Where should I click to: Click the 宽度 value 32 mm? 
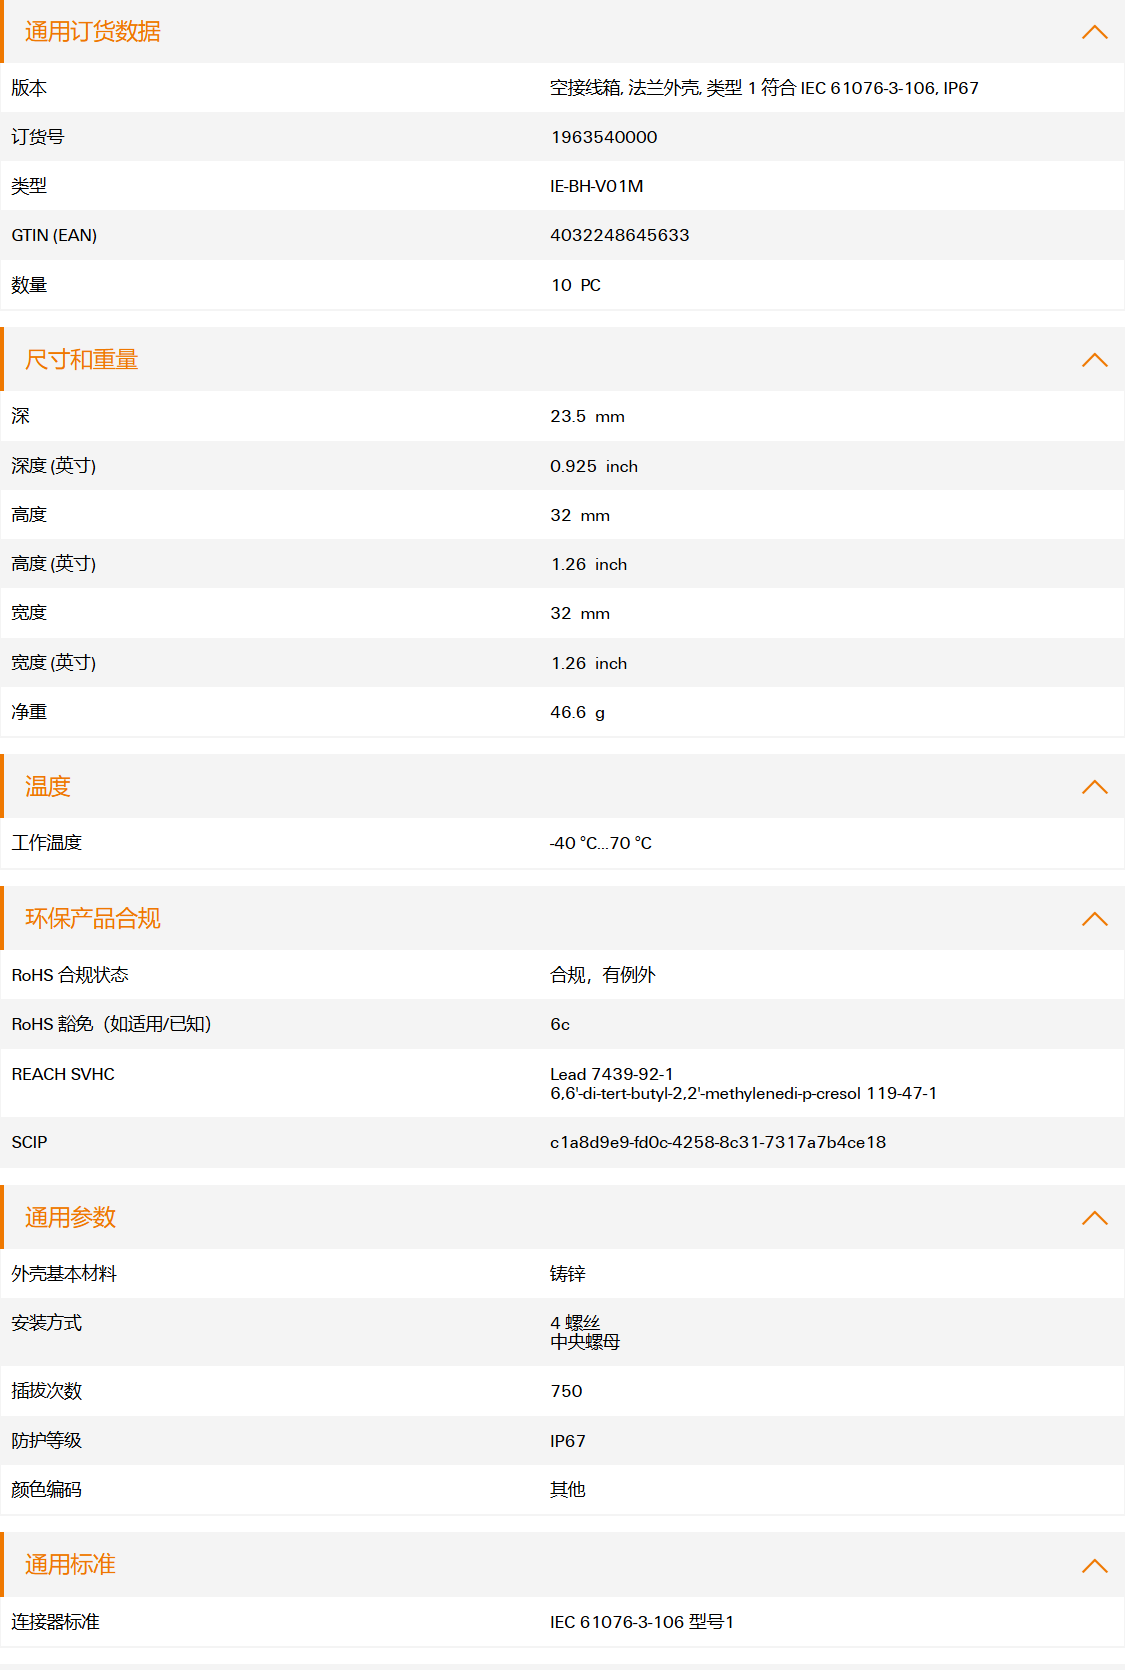[580, 613]
